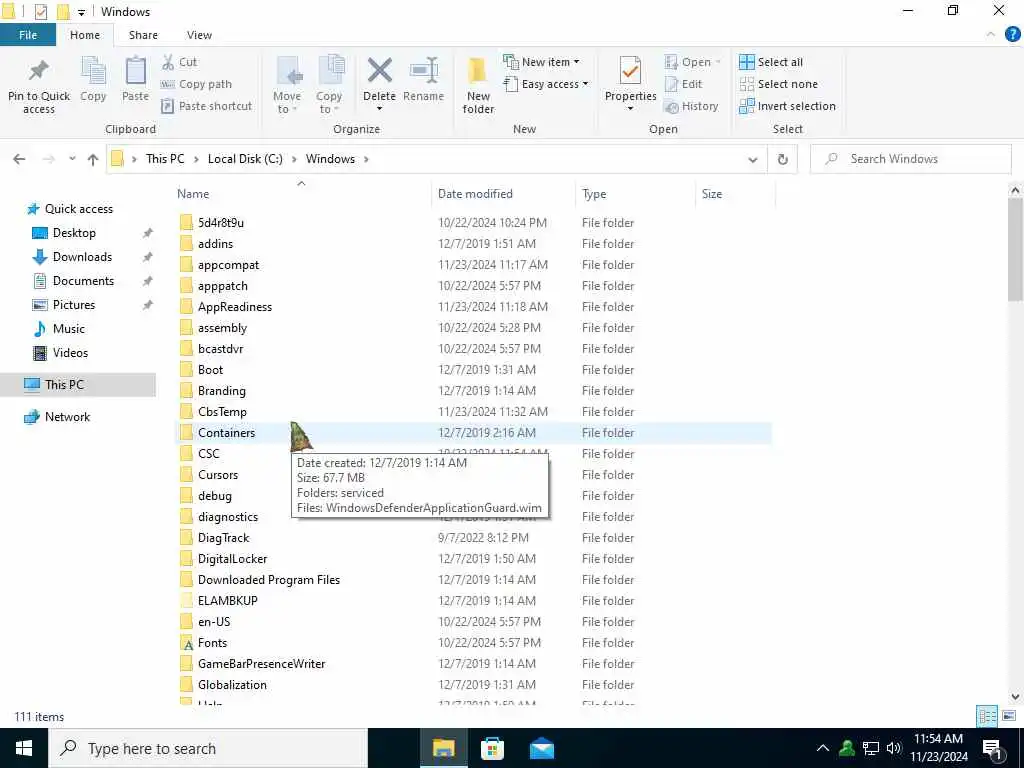
Task: Click the red Delete icon
Action: pos(379,71)
